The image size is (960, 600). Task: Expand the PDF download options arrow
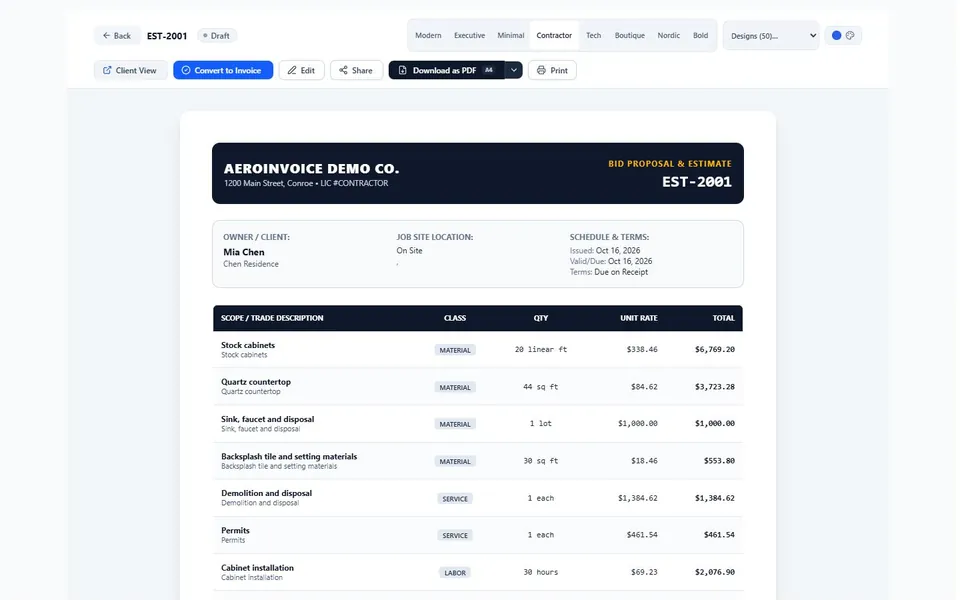(514, 70)
